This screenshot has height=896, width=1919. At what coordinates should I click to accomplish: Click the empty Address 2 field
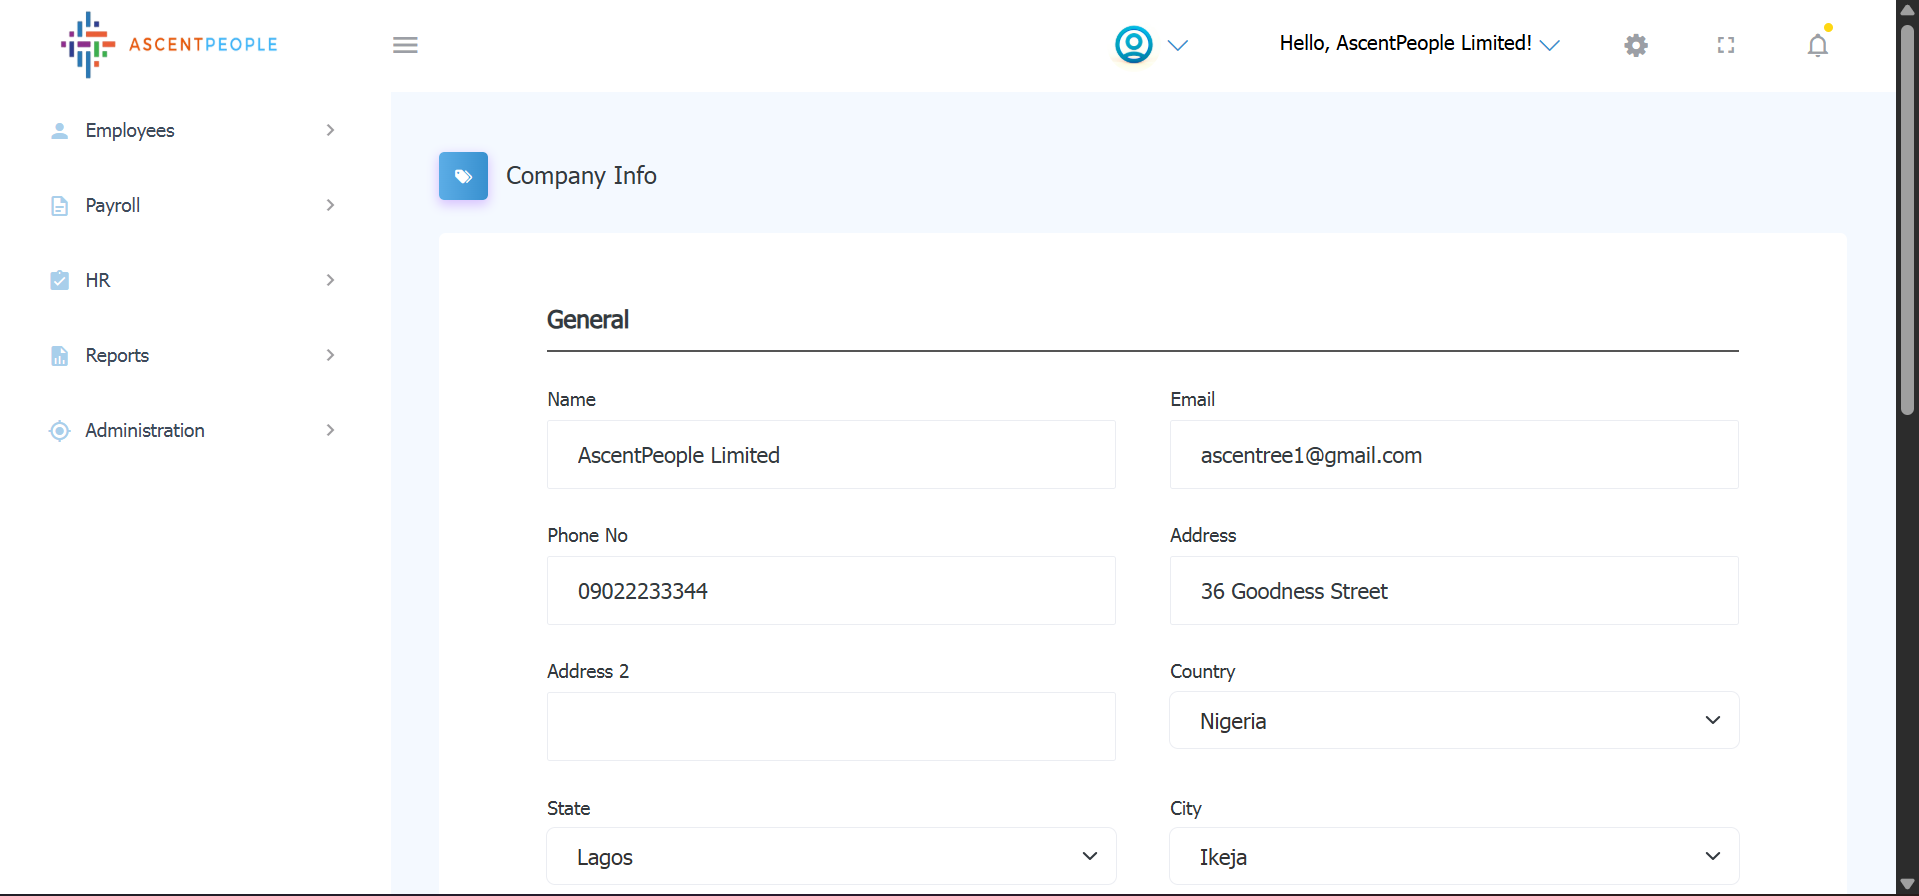point(830,727)
